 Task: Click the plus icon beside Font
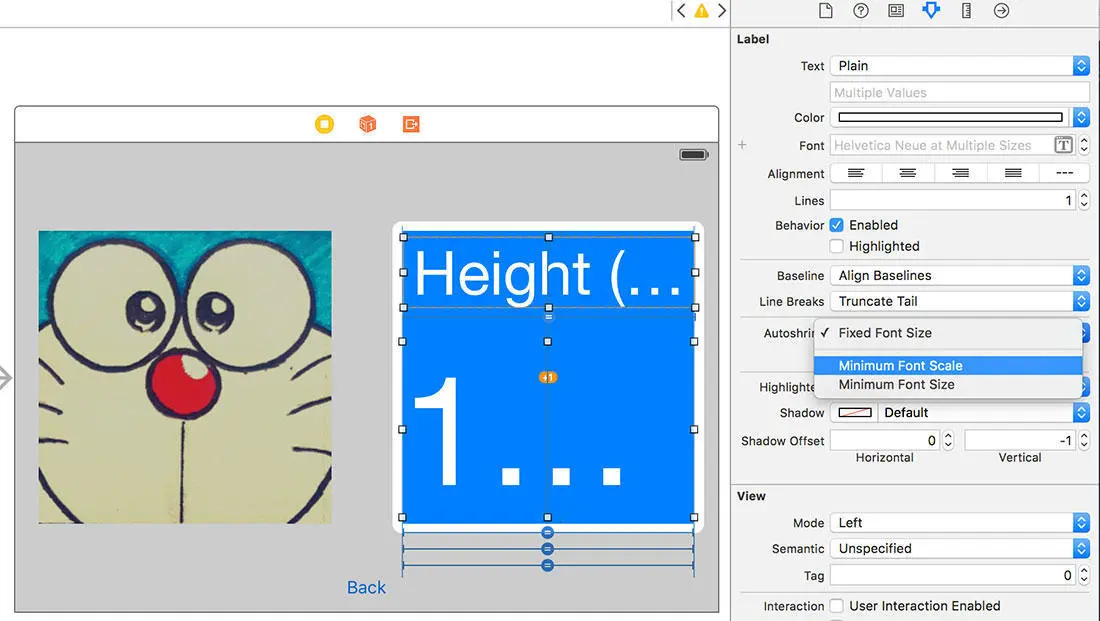coord(742,145)
